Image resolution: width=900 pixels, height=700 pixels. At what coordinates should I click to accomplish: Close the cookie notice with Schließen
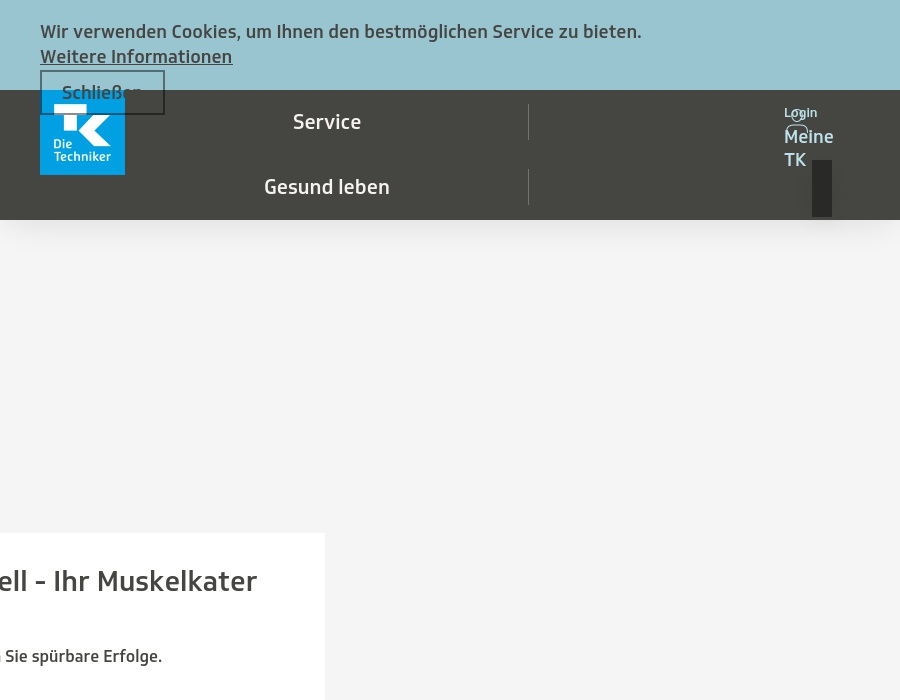[x=101, y=92]
